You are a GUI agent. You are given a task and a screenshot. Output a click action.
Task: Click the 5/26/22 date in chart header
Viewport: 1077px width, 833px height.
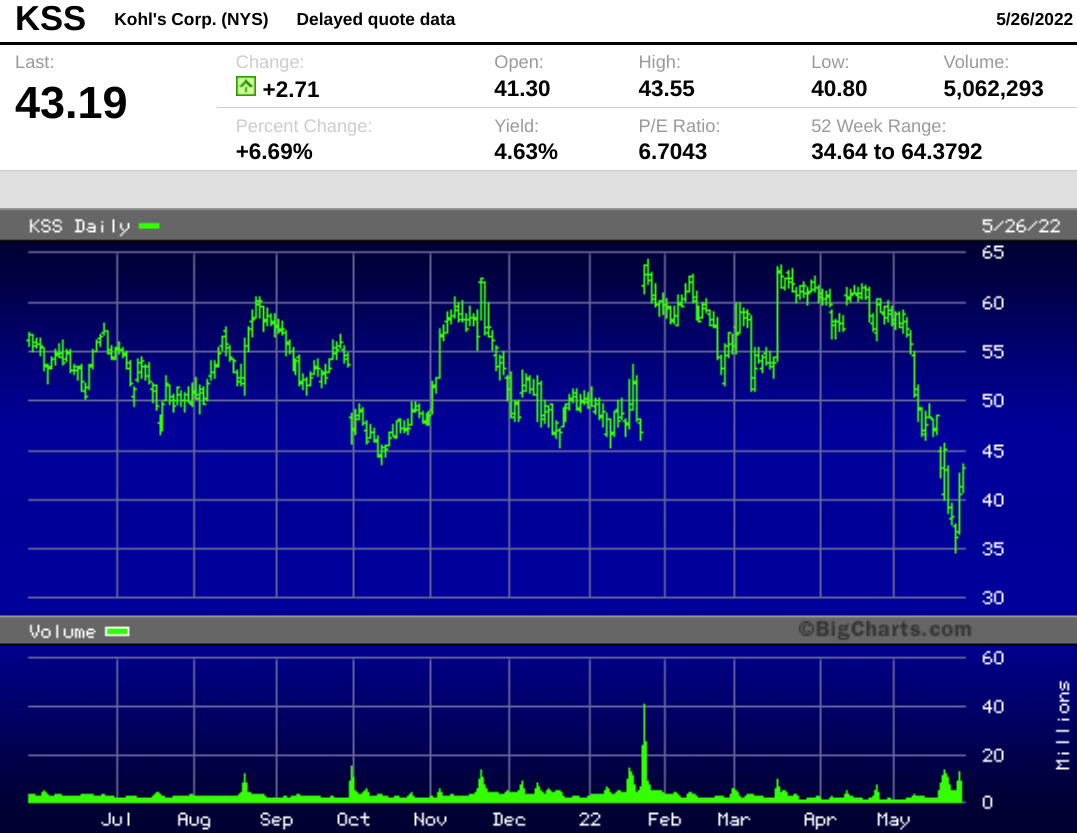(x=1021, y=226)
